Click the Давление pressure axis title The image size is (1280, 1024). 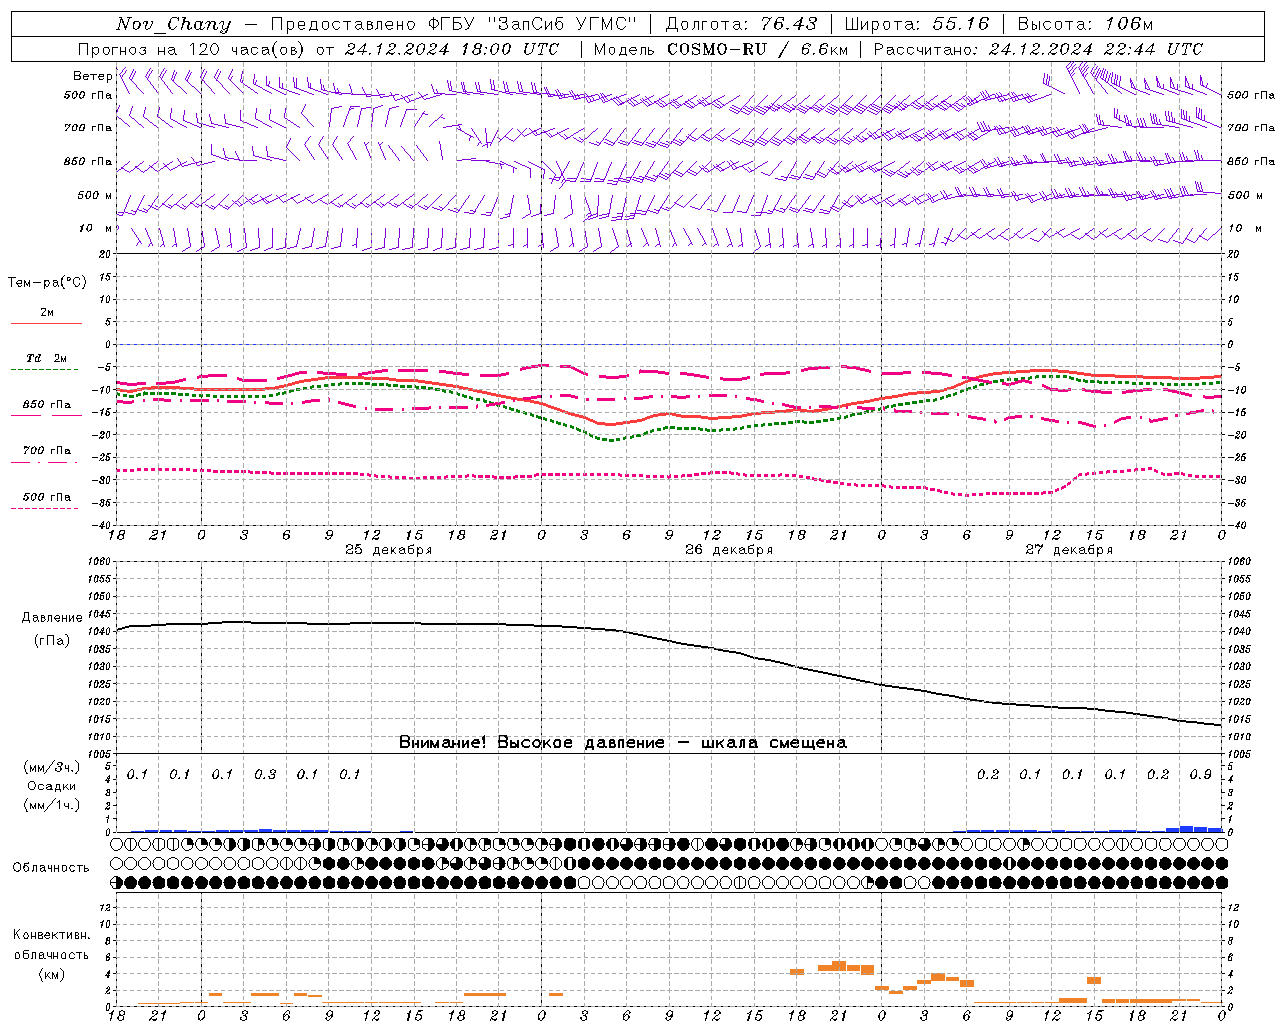click(x=52, y=618)
